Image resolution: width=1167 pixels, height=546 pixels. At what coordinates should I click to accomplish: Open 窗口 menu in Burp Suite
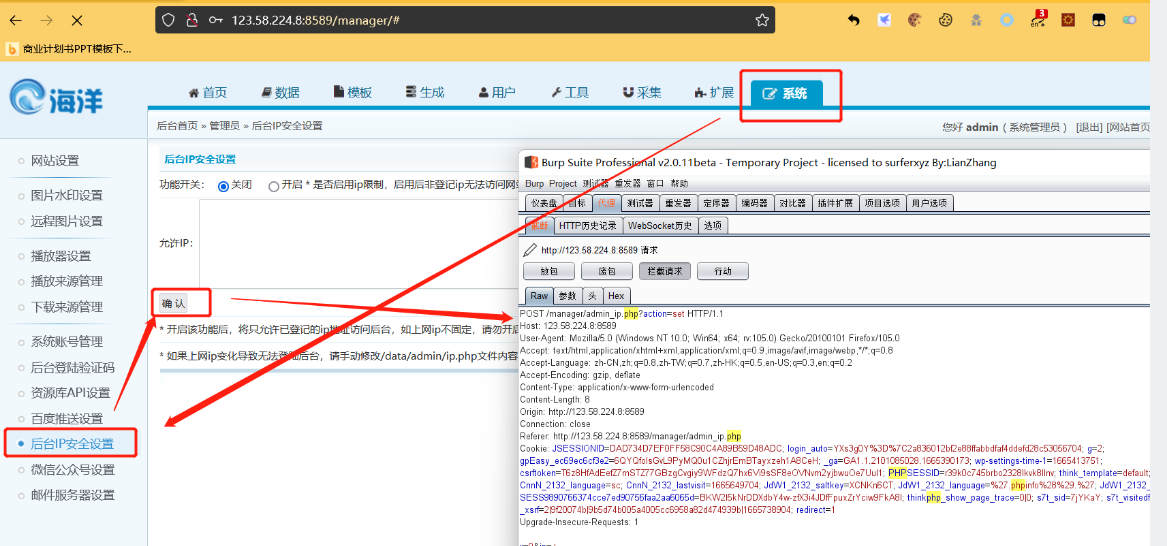click(655, 184)
